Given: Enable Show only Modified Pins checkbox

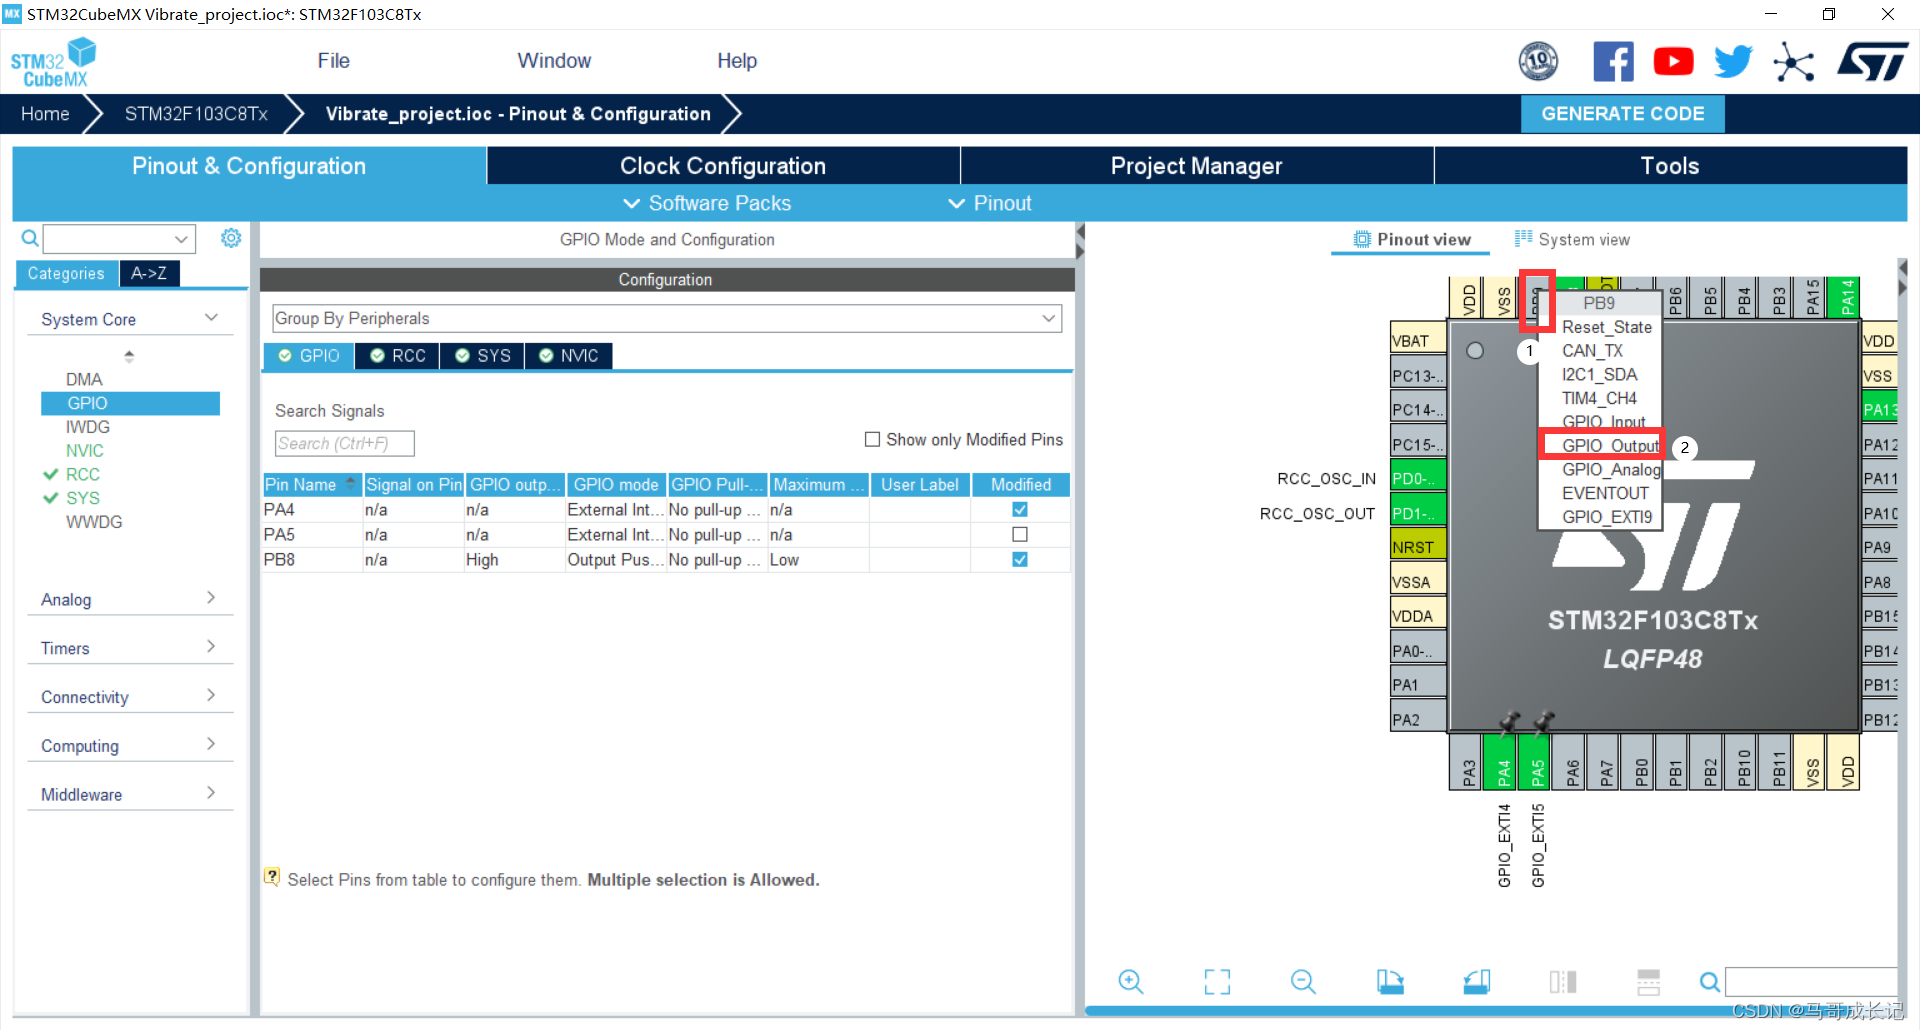Looking at the screenshot, I should pyautogui.click(x=872, y=439).
